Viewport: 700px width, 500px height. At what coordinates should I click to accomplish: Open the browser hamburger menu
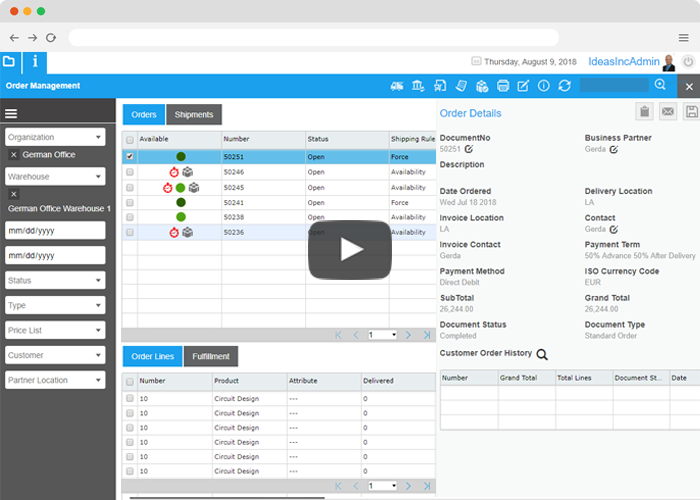click(x=683, y=38)
